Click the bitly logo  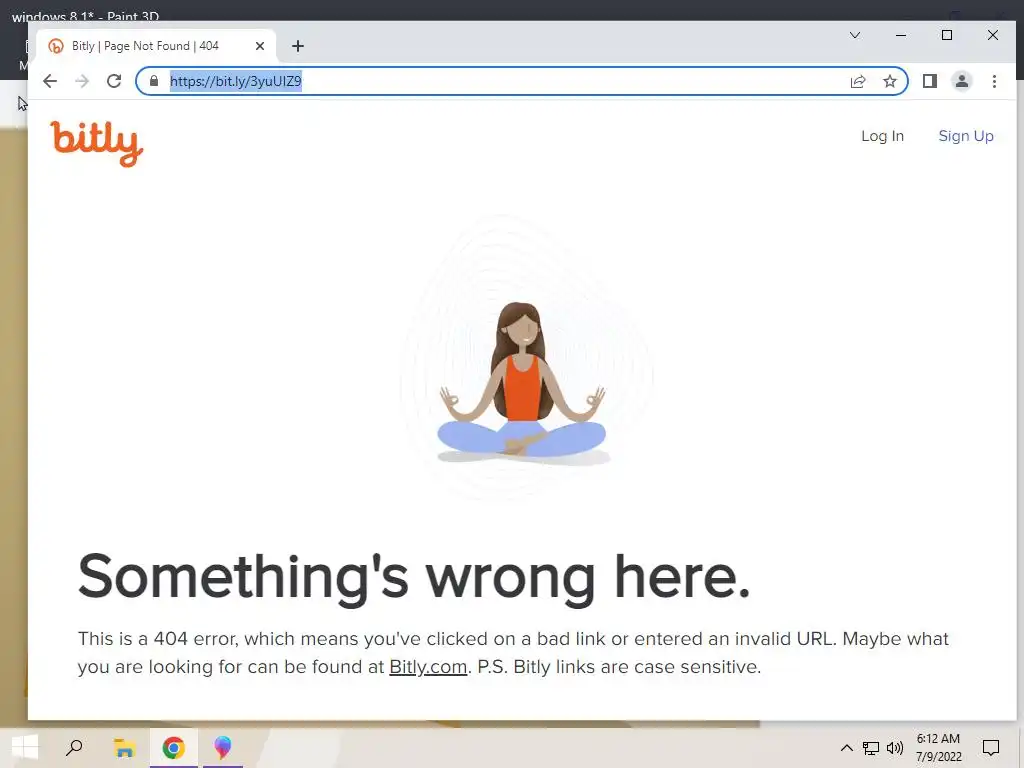(x=97, y=143)
